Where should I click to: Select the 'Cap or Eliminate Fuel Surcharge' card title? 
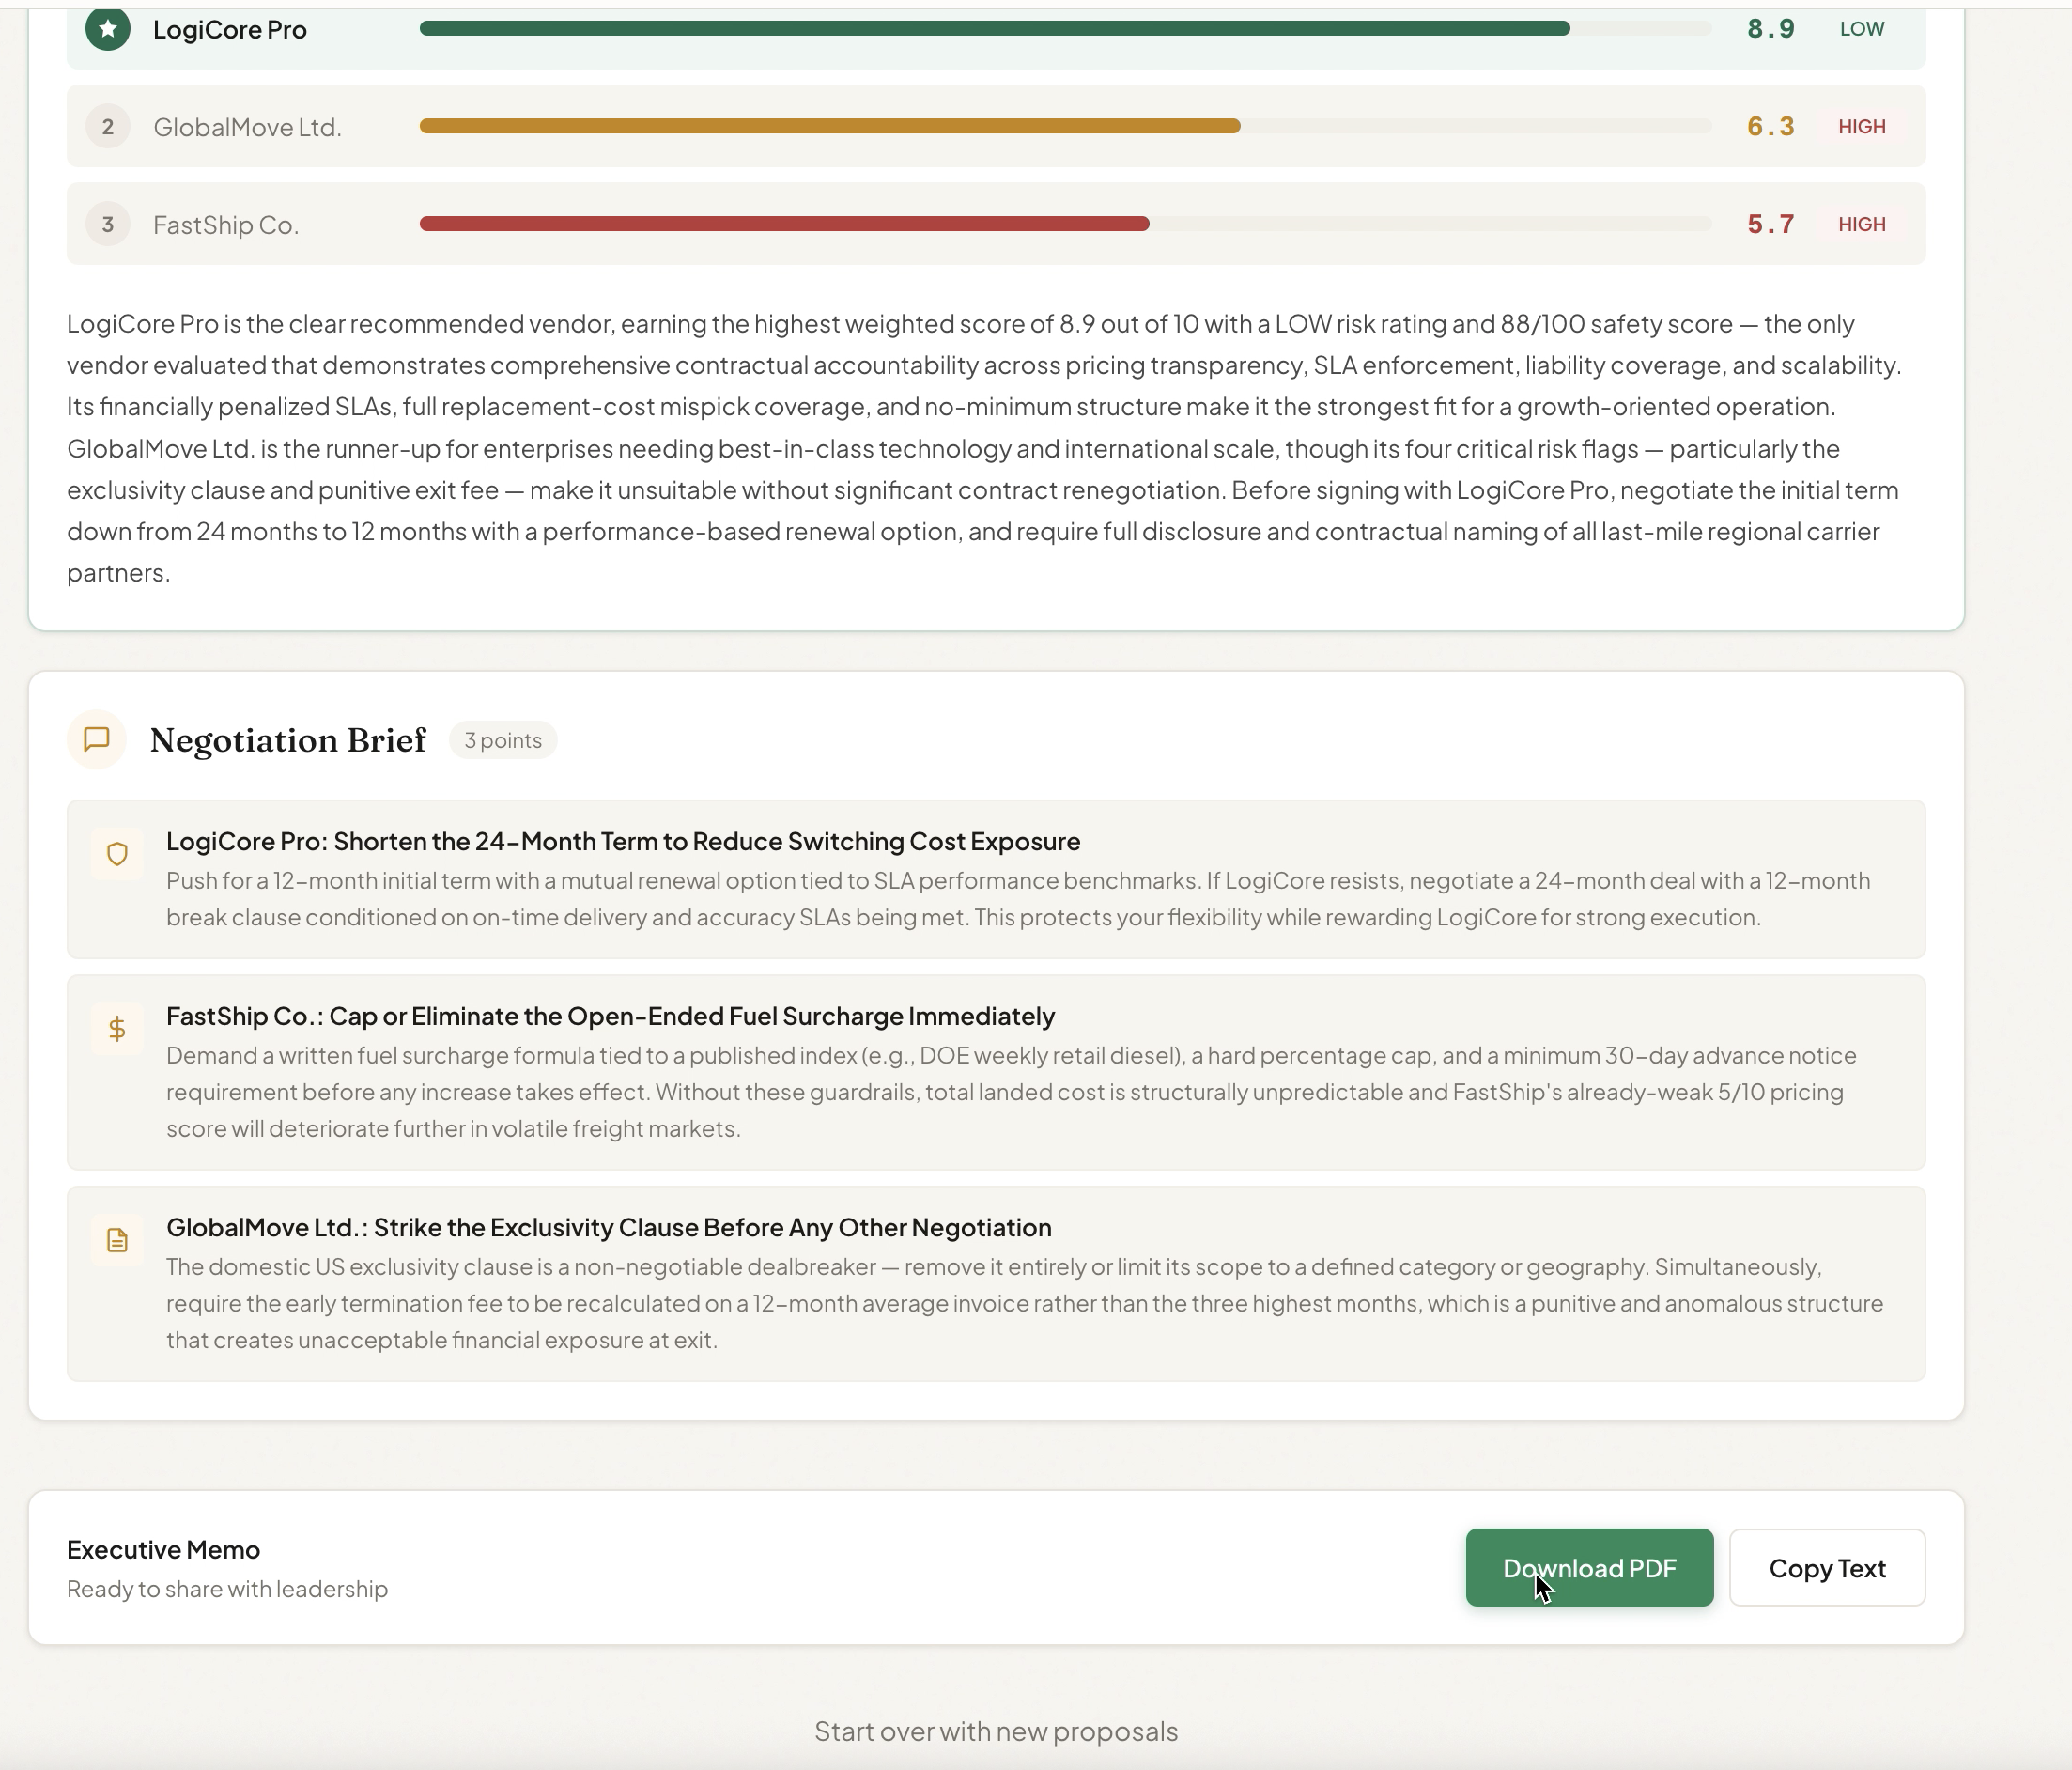point(610,1016)
